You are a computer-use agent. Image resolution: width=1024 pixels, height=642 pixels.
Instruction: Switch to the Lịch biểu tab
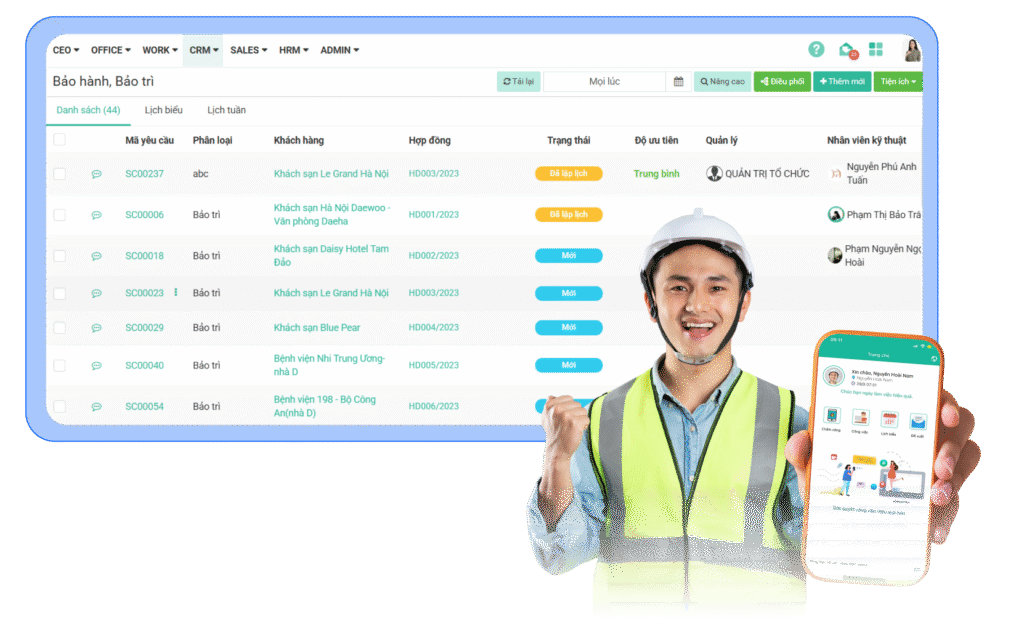163,110
